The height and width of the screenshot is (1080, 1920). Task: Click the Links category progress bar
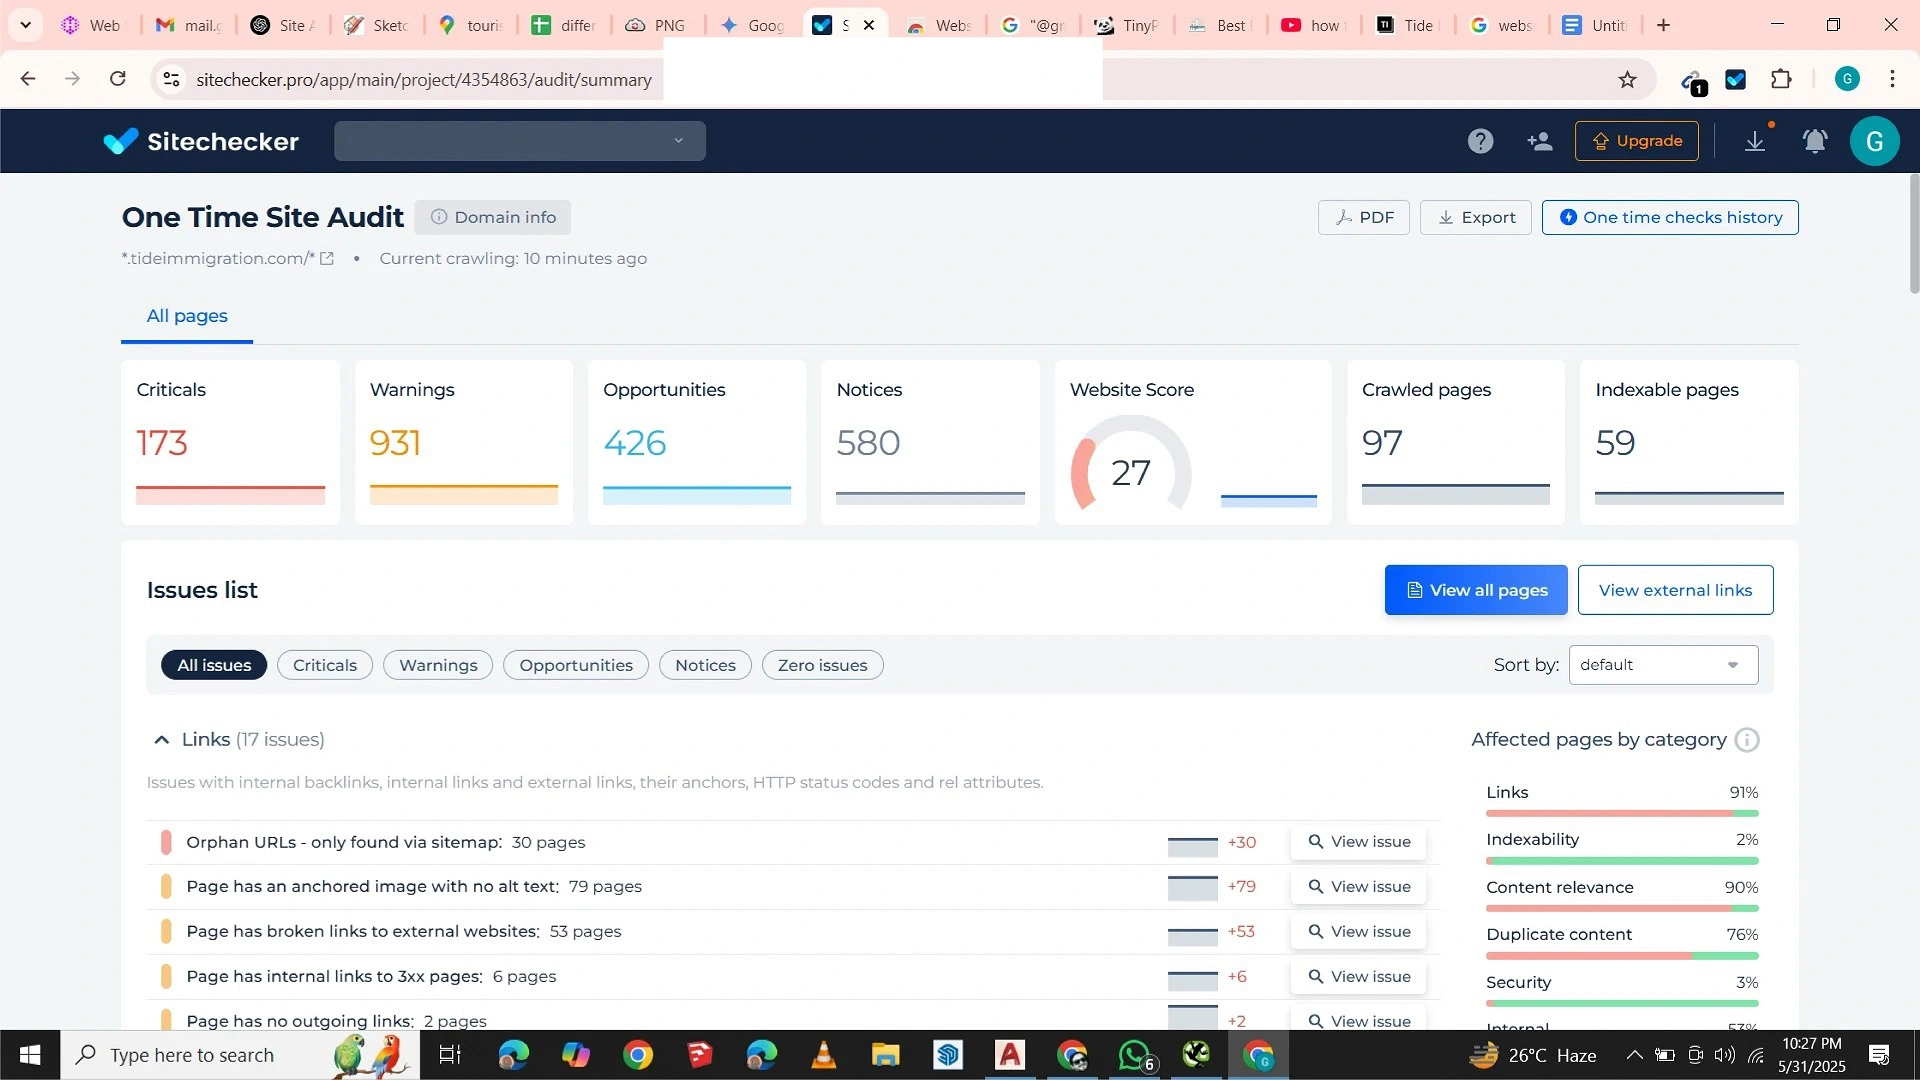coord(1621,813)
